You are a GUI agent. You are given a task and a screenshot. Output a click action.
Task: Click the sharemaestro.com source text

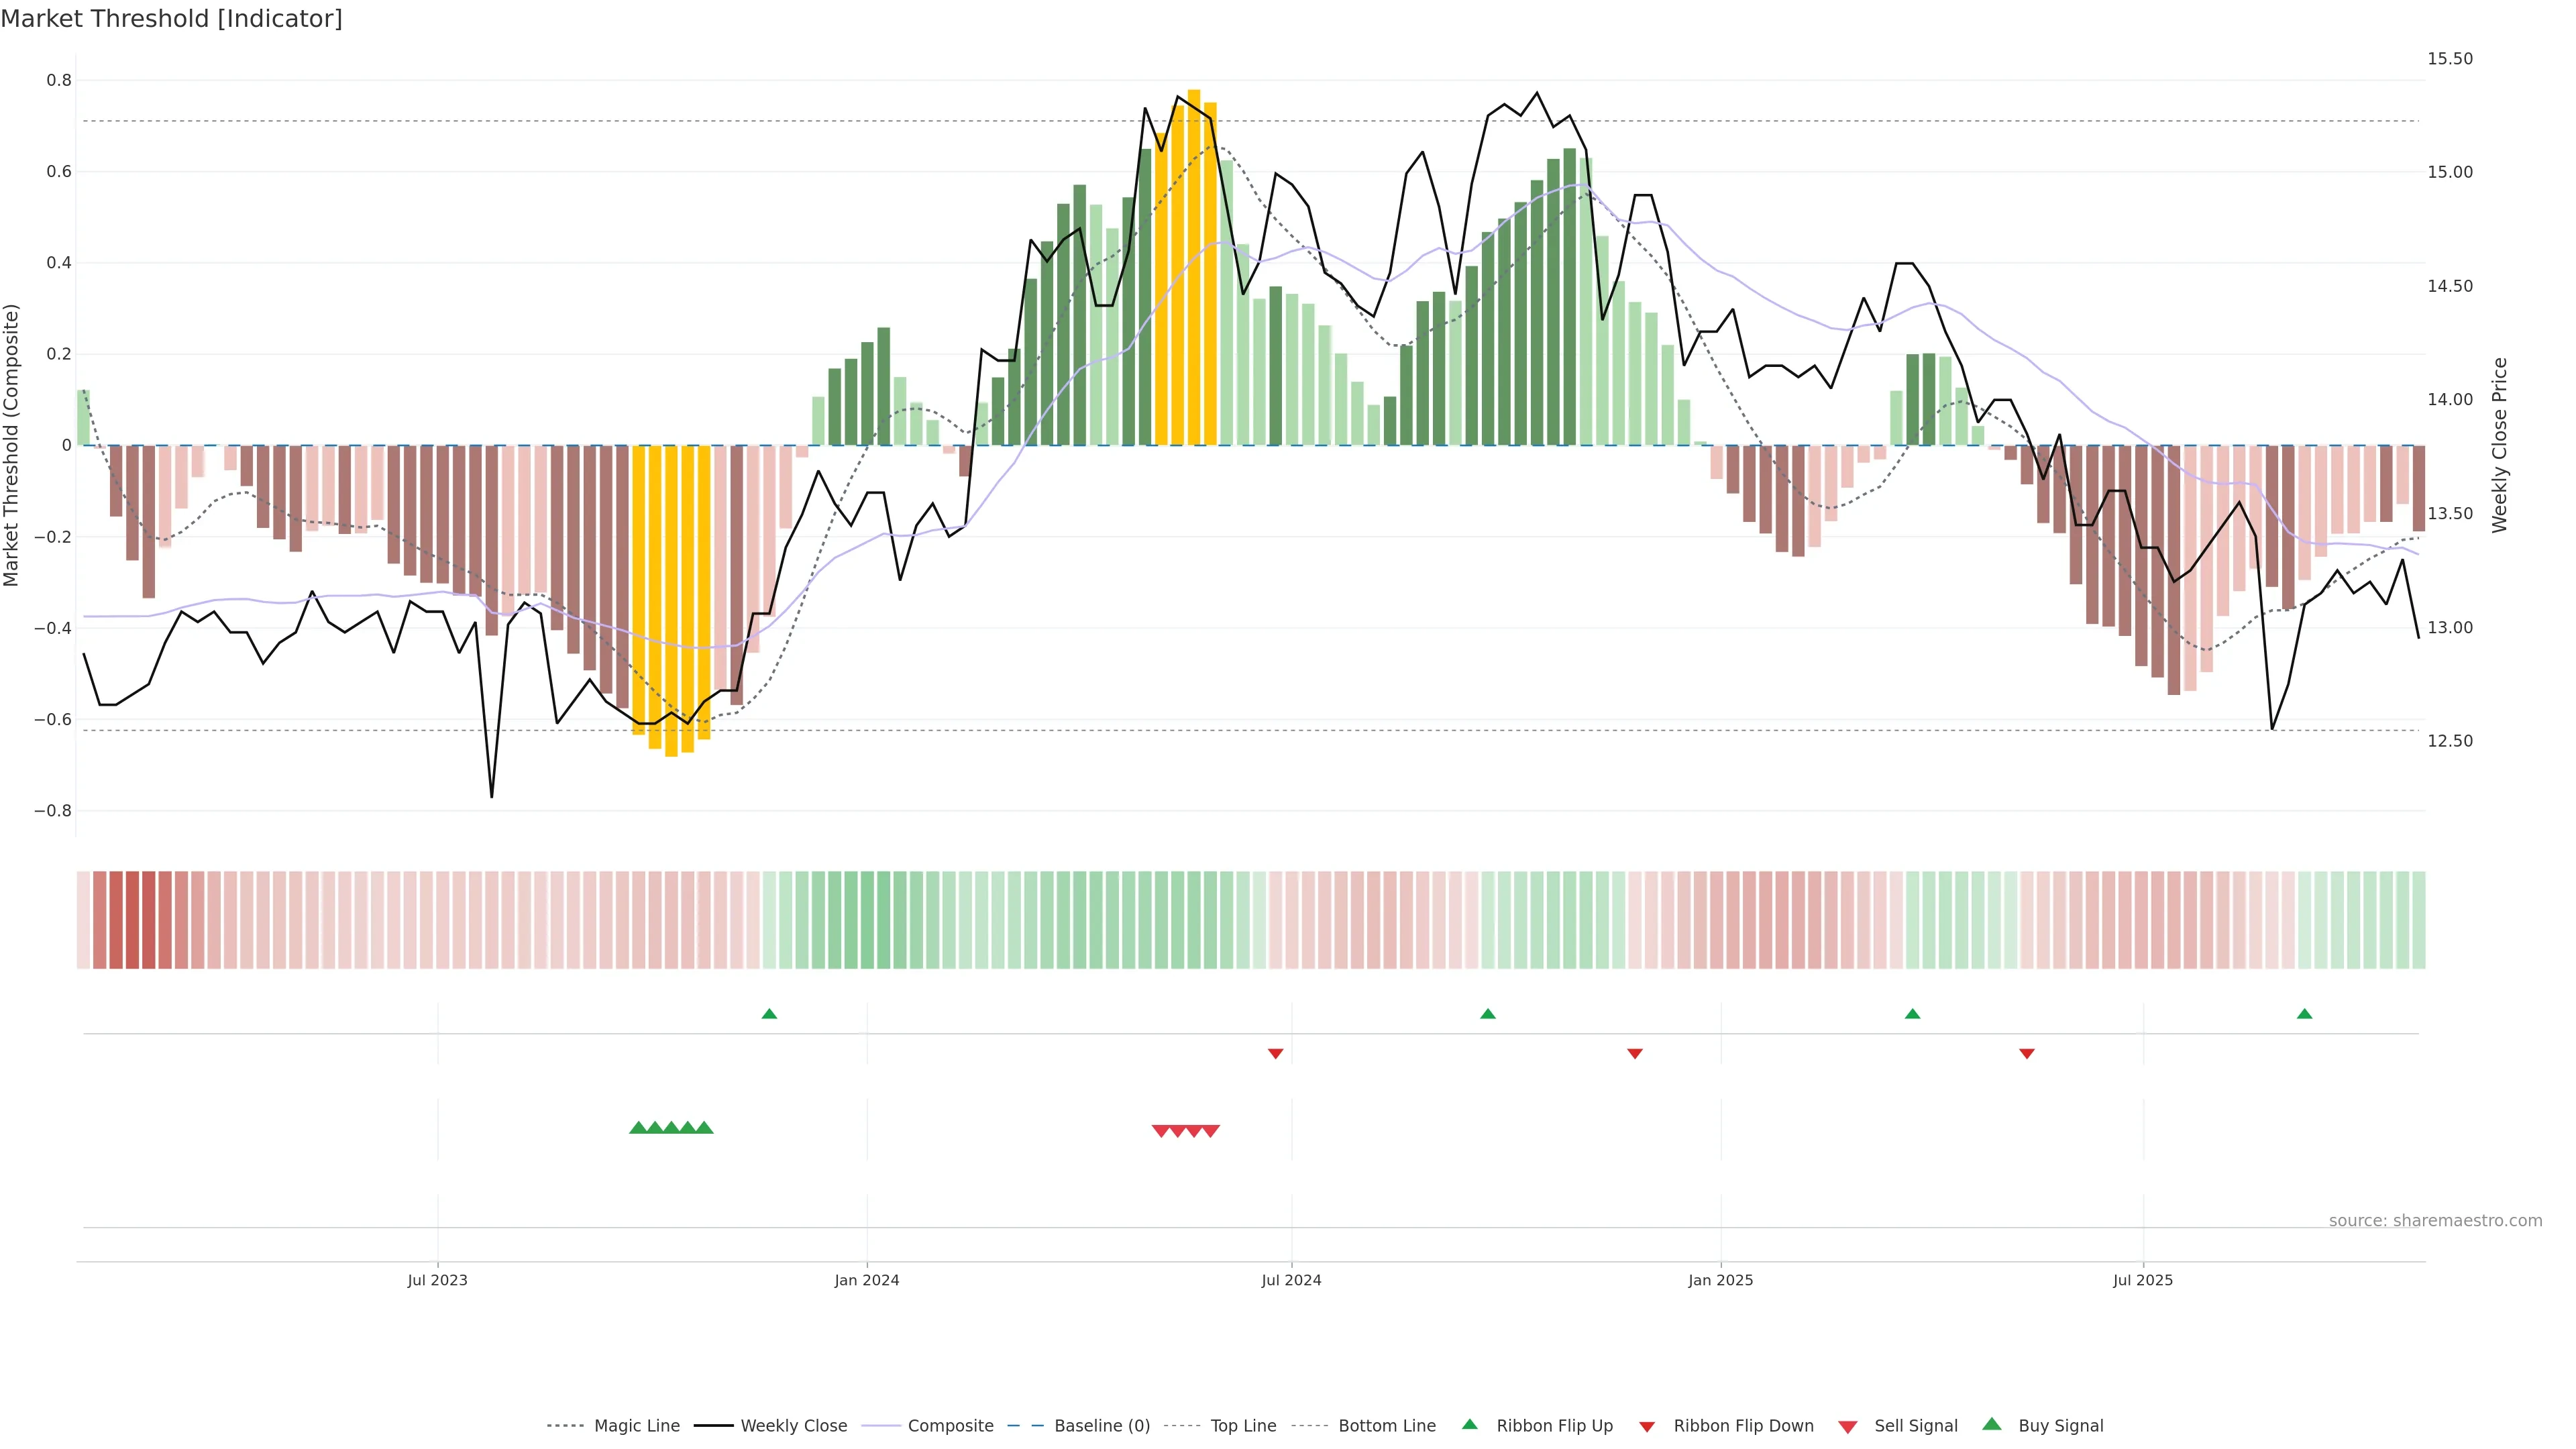coord(2435,1221)
